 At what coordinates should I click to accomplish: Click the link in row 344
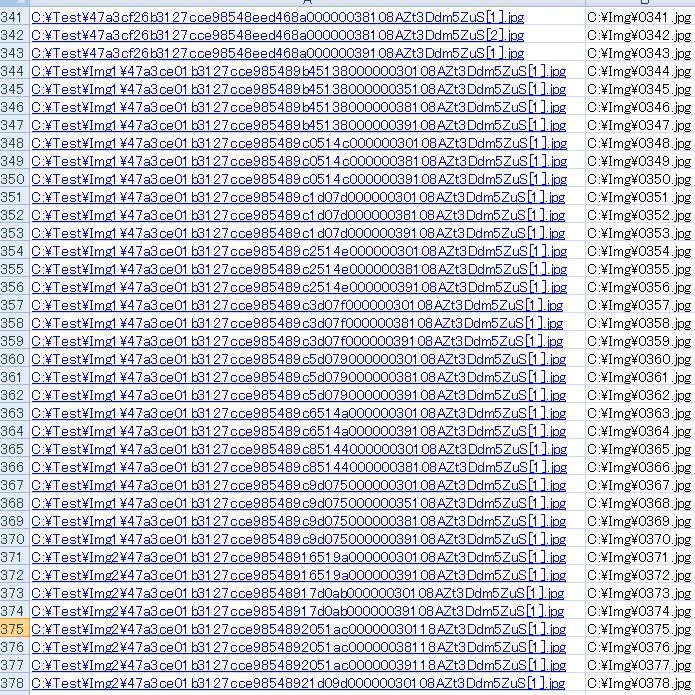click(298, 71)
